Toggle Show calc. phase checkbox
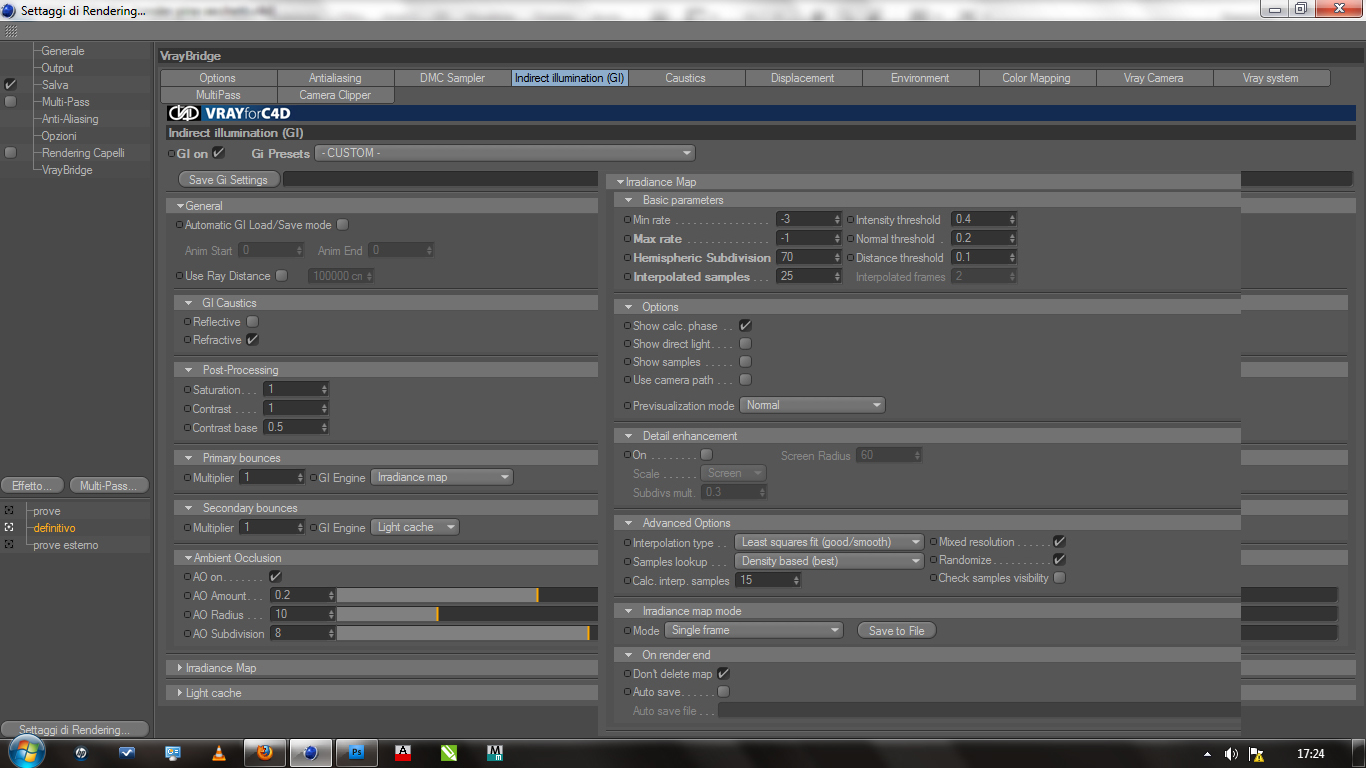Screen dimensions: 1366x768 745,326
